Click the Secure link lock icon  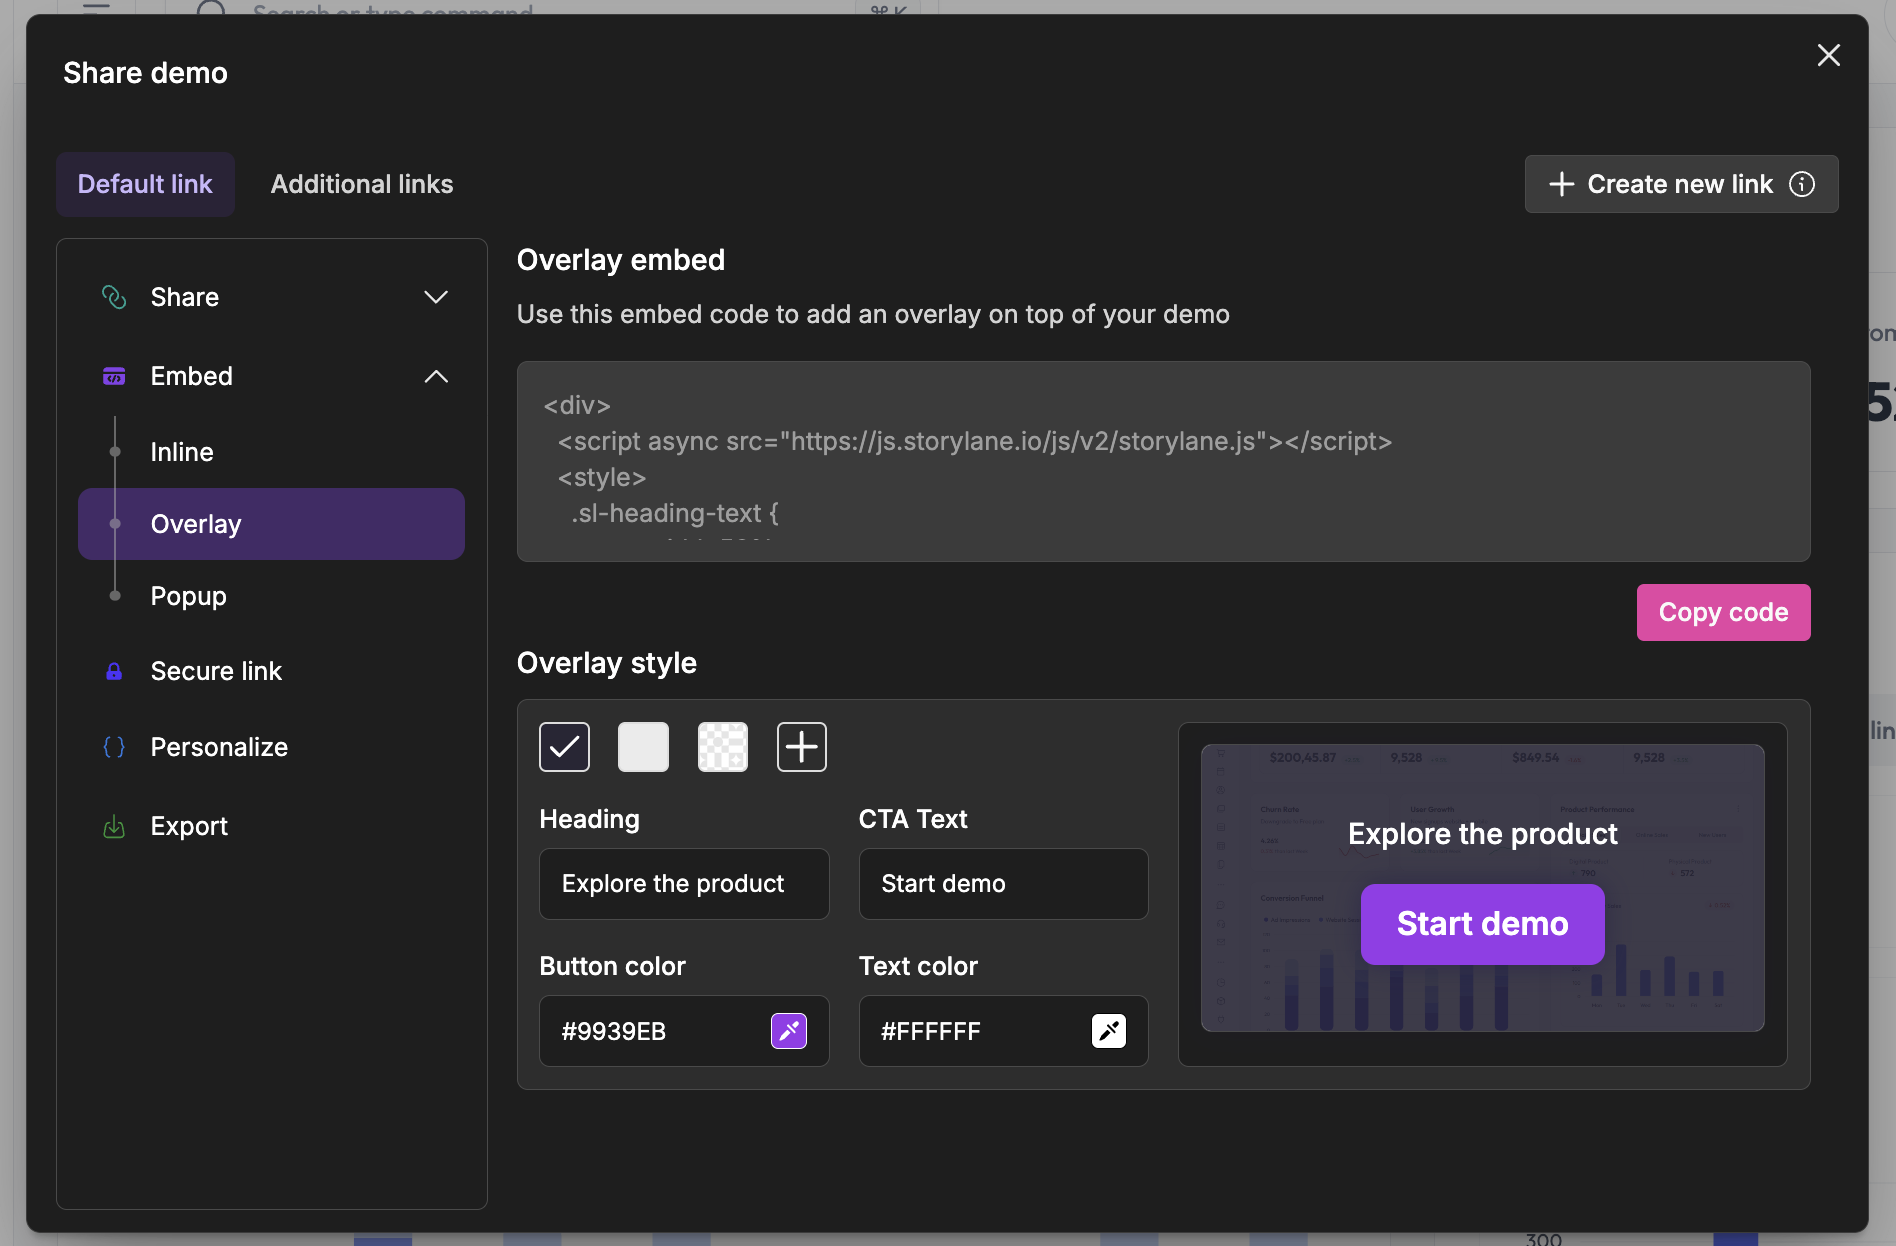point(114,671)
